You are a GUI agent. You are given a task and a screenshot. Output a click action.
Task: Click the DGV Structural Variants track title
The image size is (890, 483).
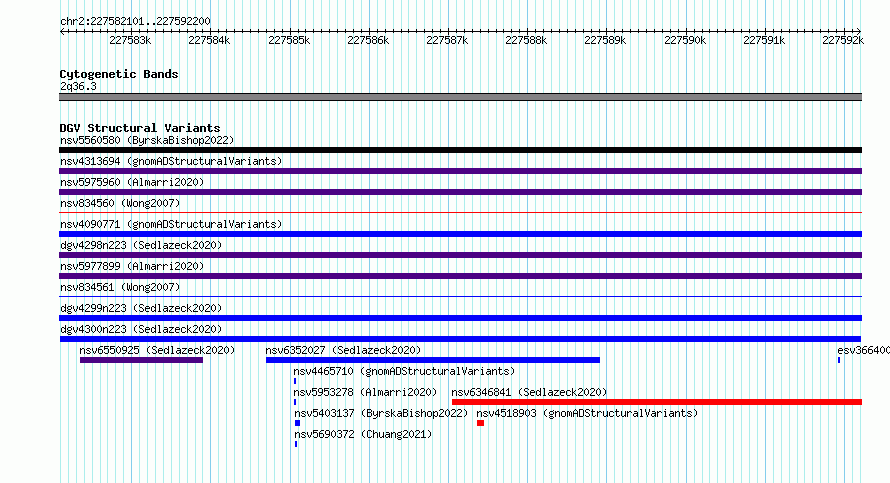click(140, 128)
